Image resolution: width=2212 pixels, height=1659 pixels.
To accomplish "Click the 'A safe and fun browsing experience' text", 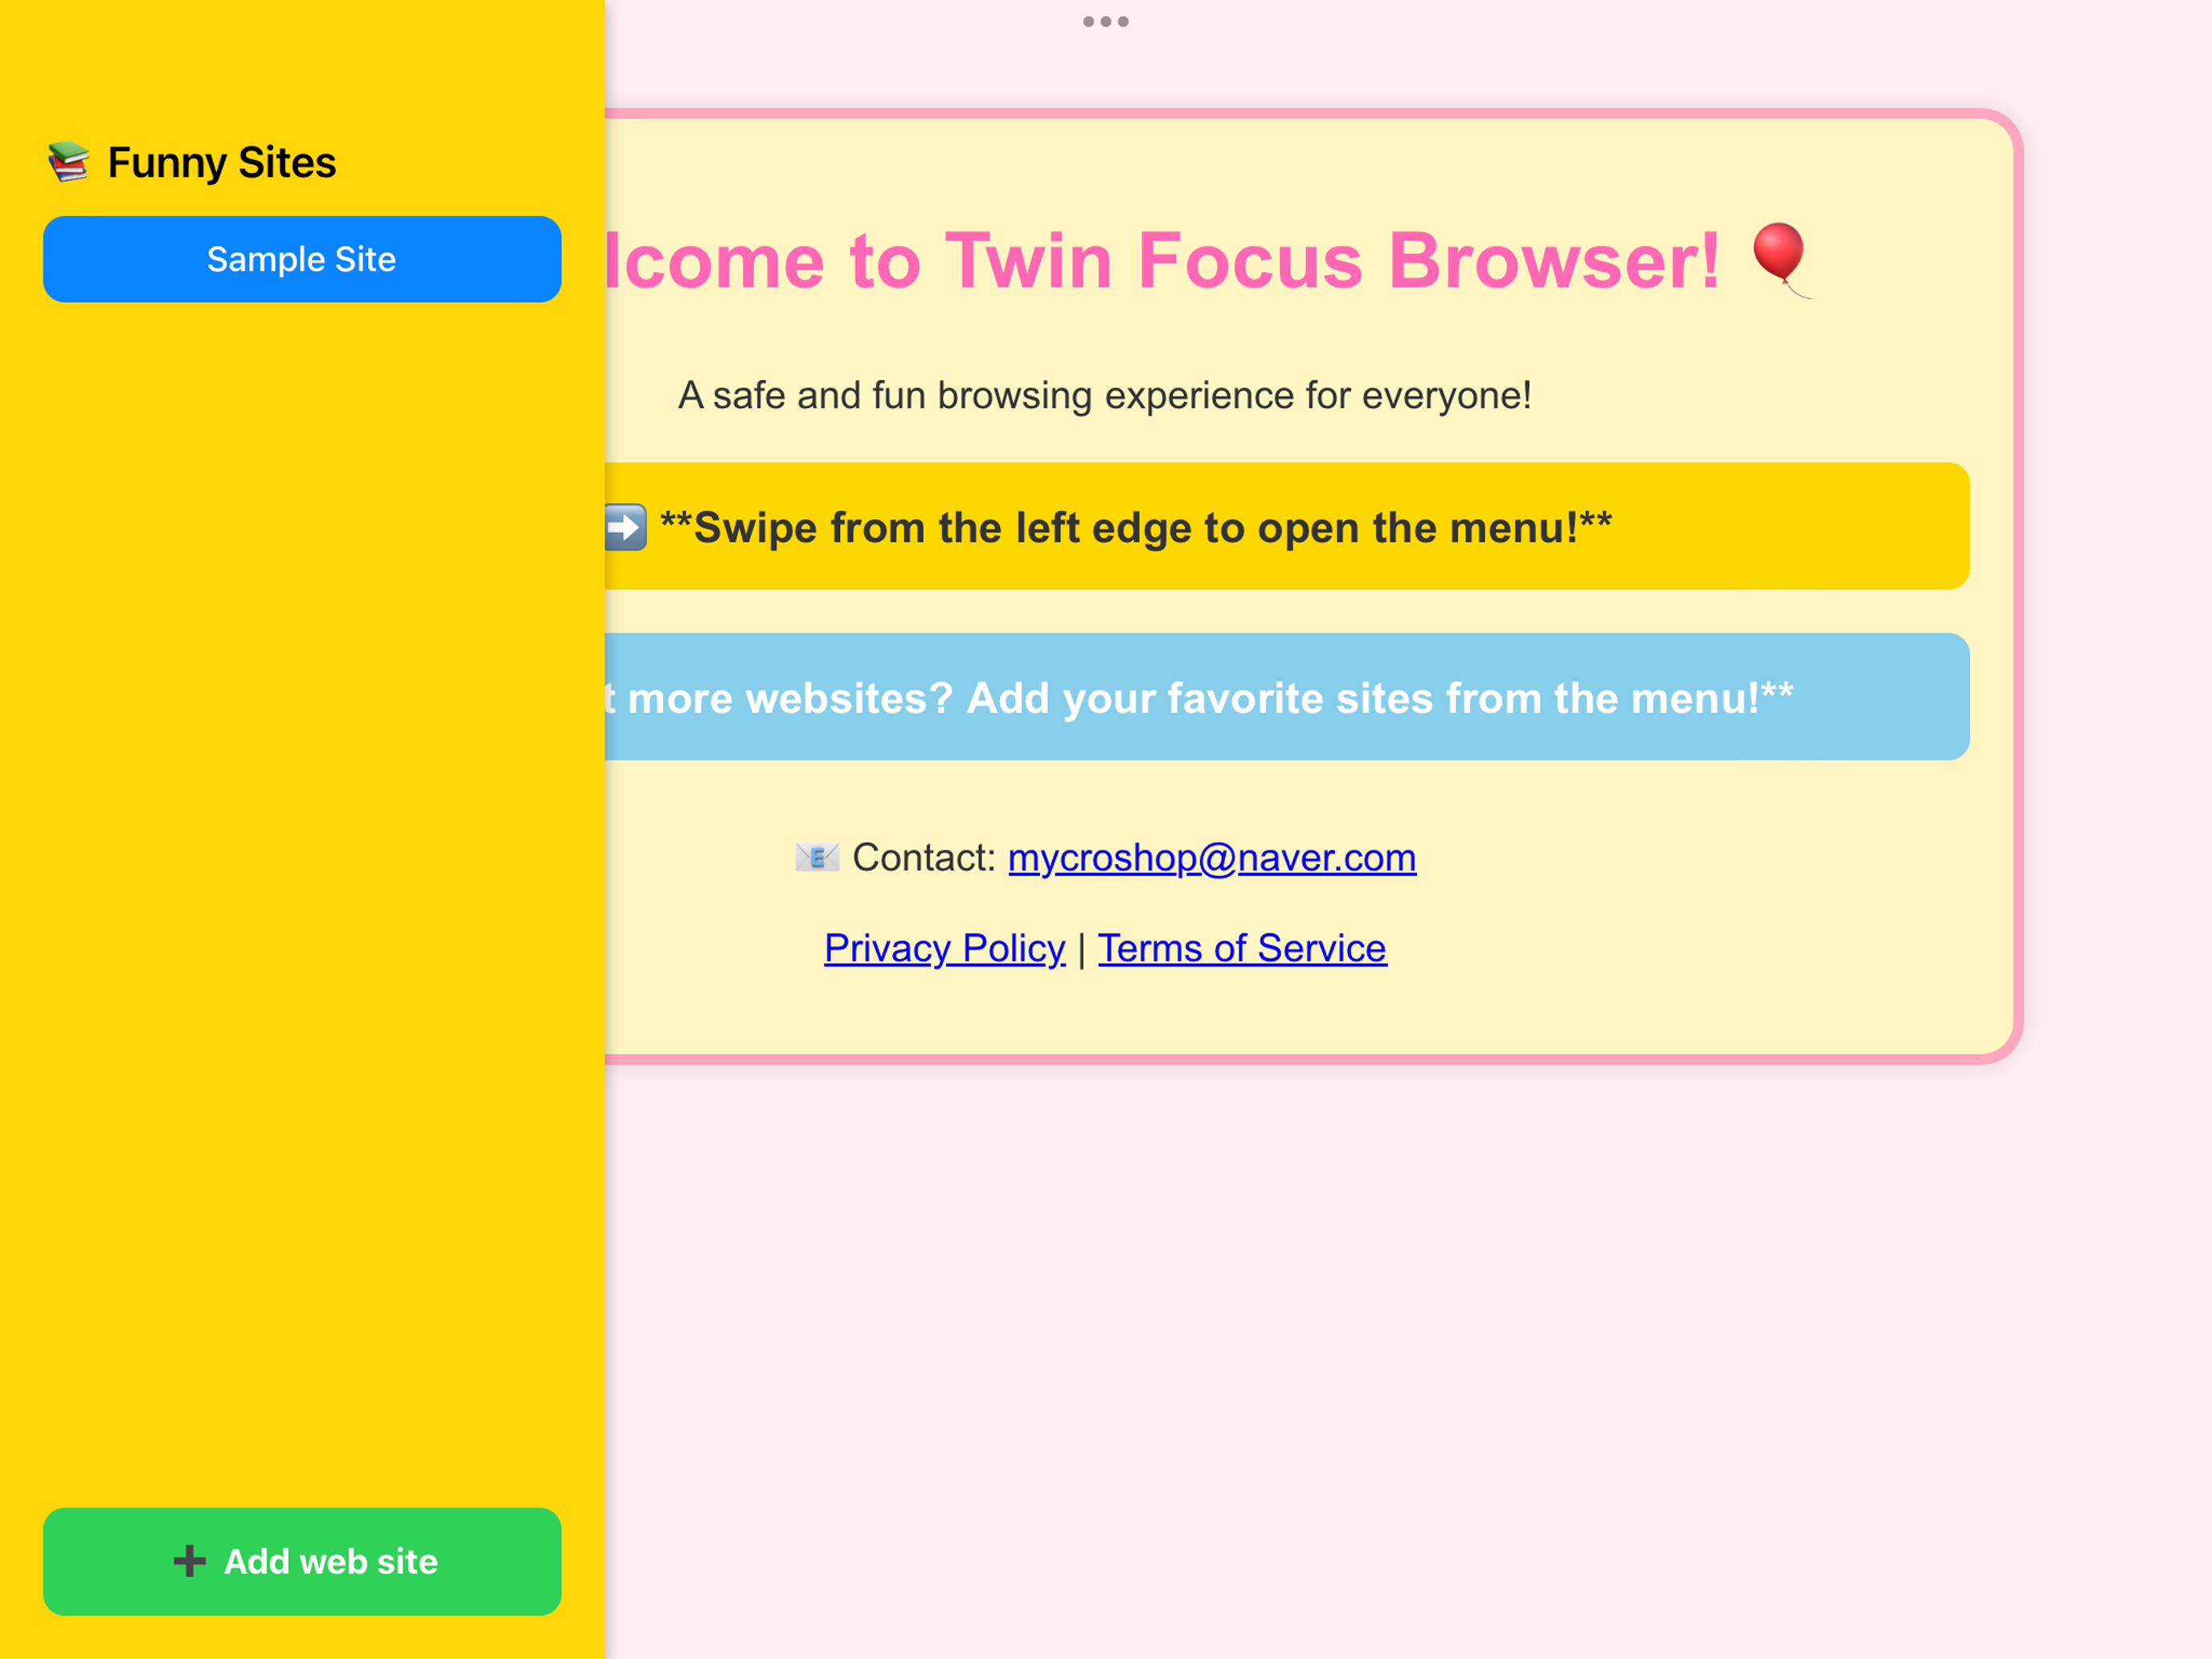I will (x=1105, y=395).
